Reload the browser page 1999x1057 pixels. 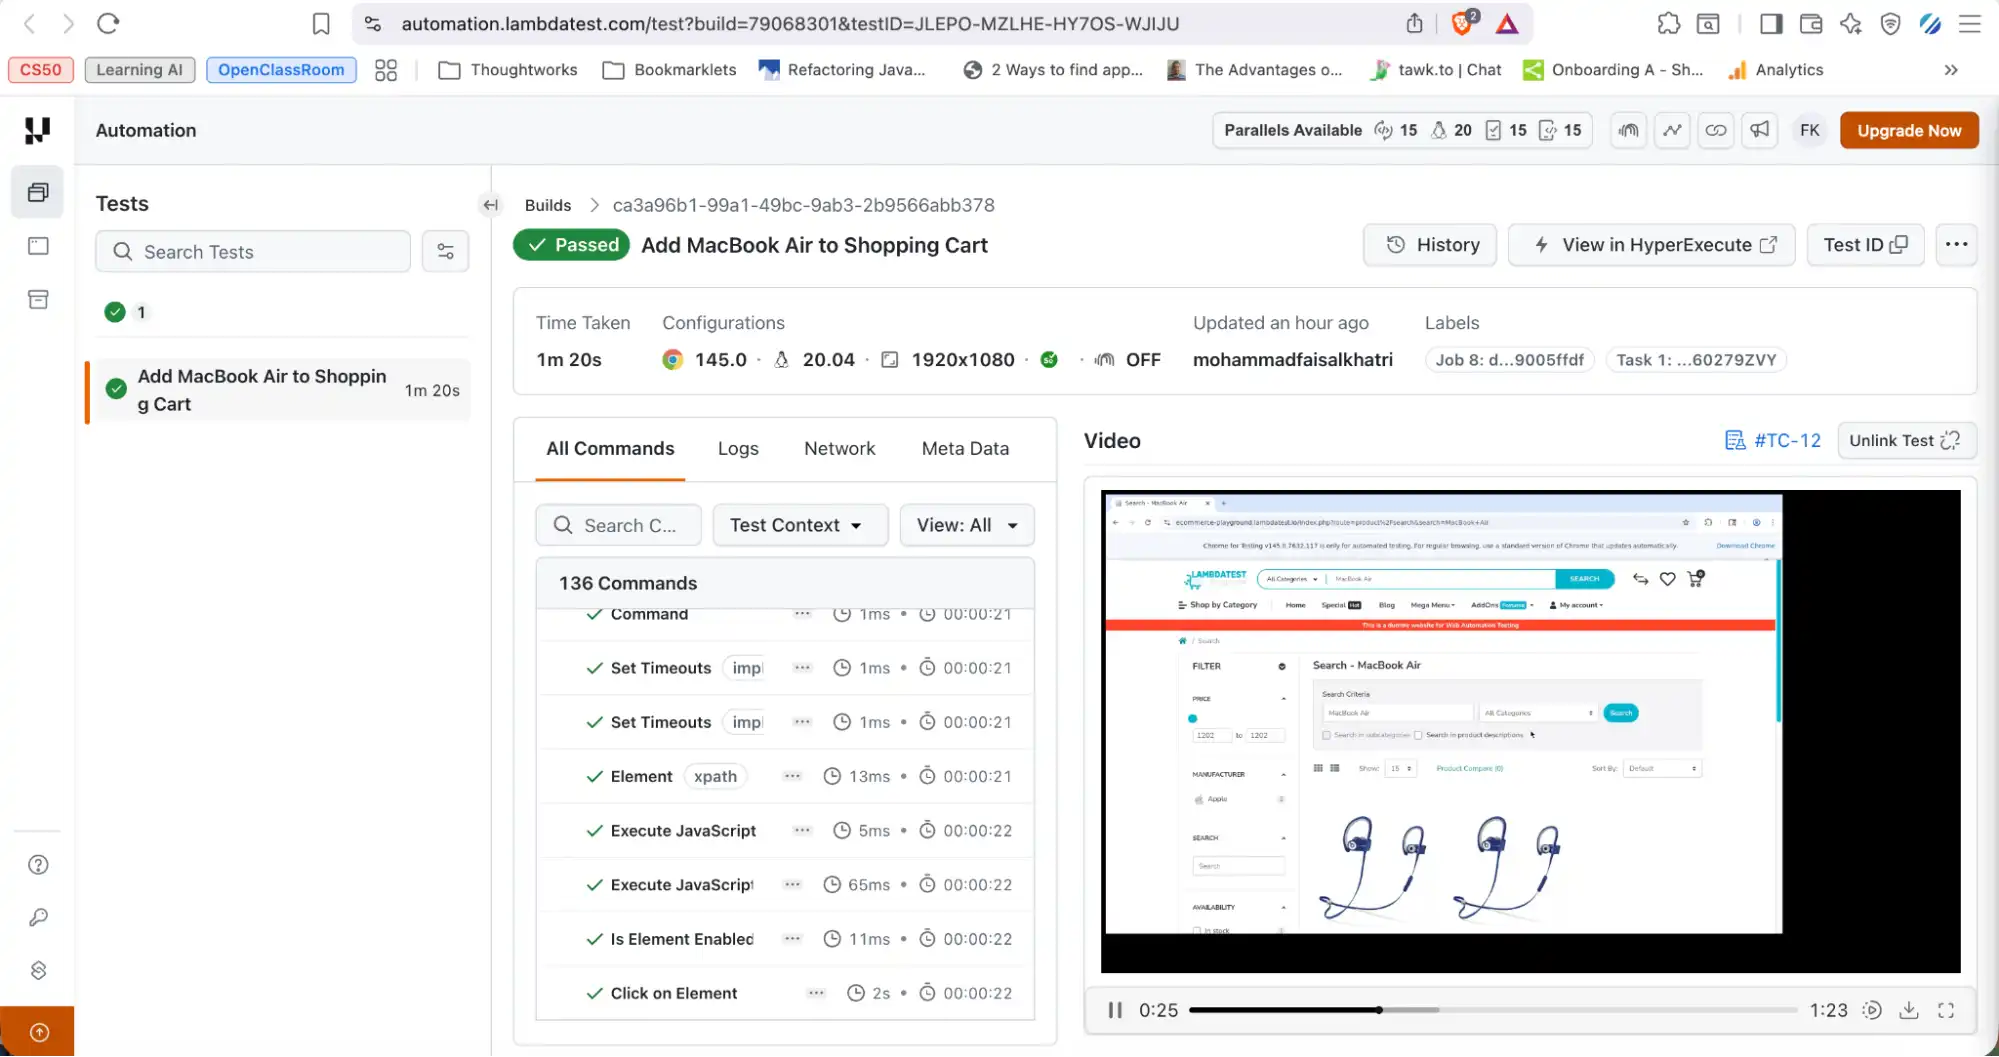108,23
